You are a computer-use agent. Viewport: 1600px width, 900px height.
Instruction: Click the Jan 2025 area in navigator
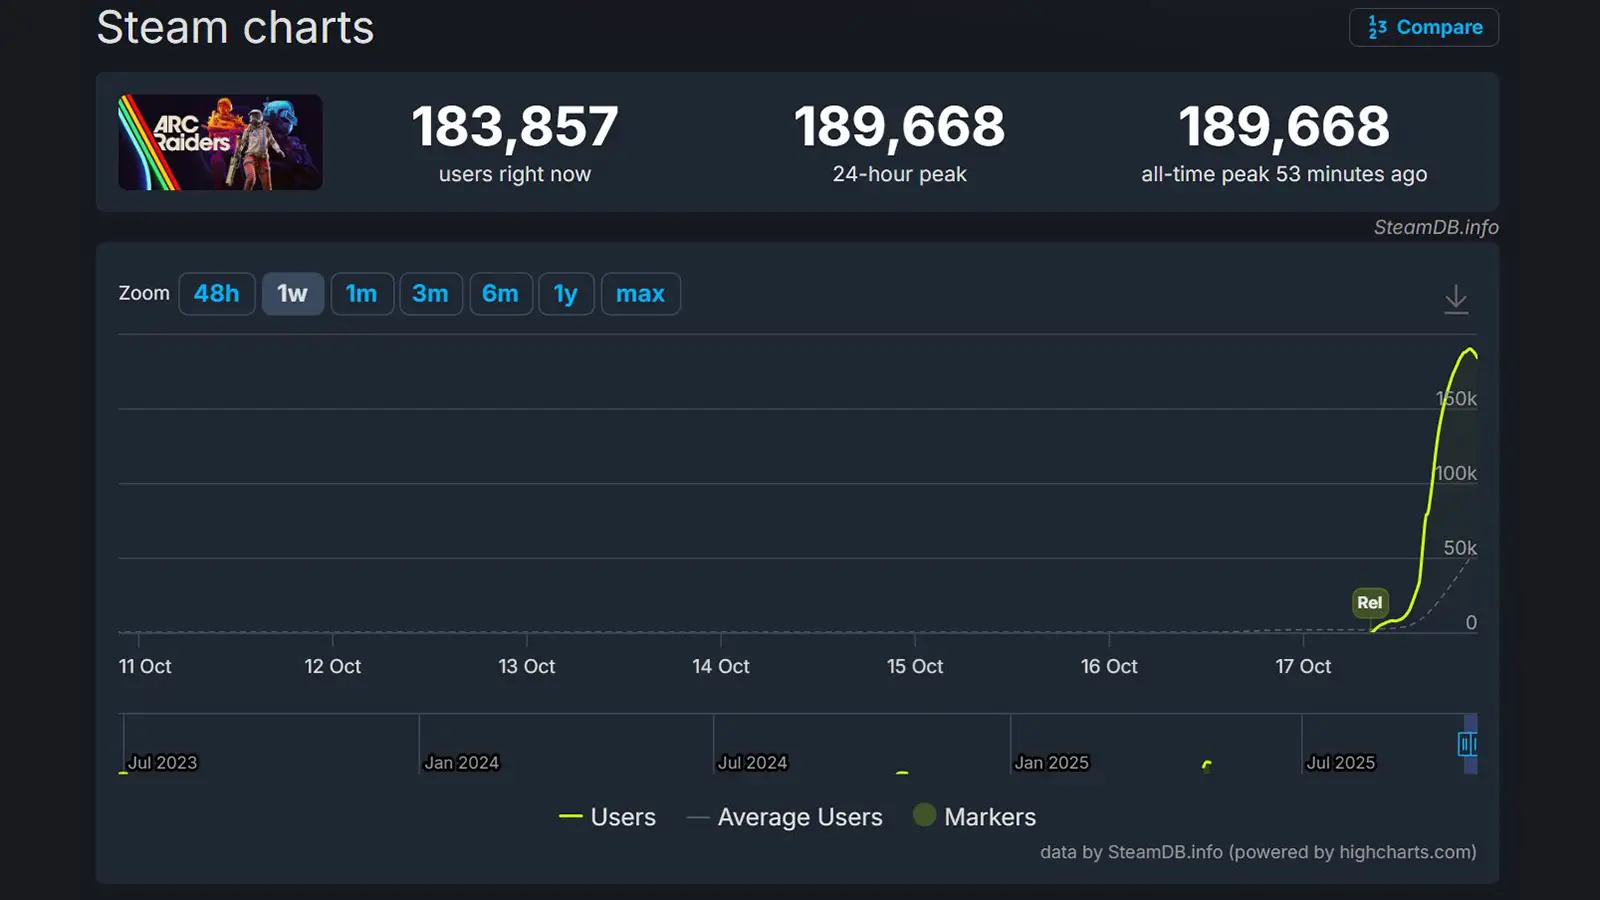pyautogui.click(x=1051, y=762)
